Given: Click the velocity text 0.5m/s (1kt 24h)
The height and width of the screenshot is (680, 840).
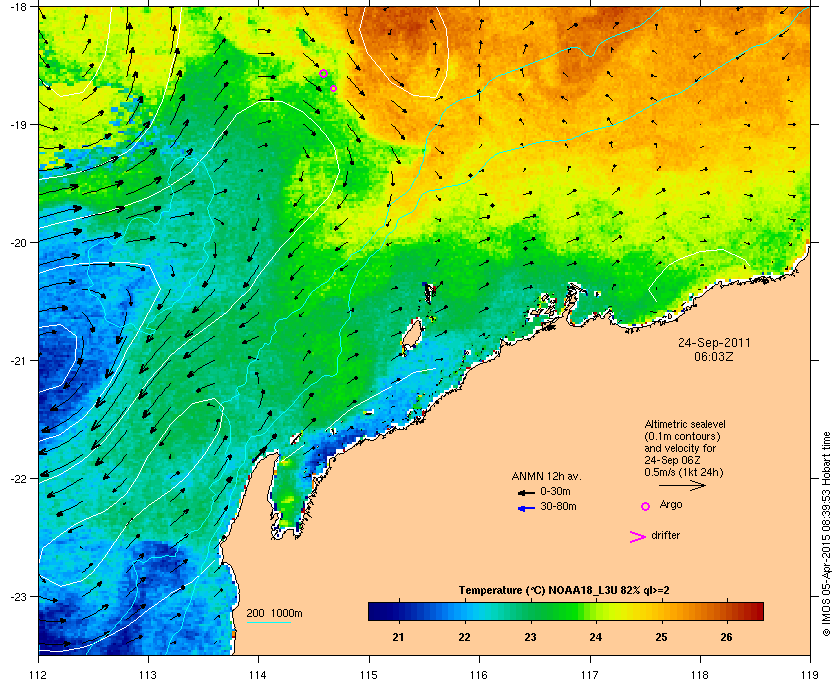Looking at the screenshot, I should coord(684,472).
